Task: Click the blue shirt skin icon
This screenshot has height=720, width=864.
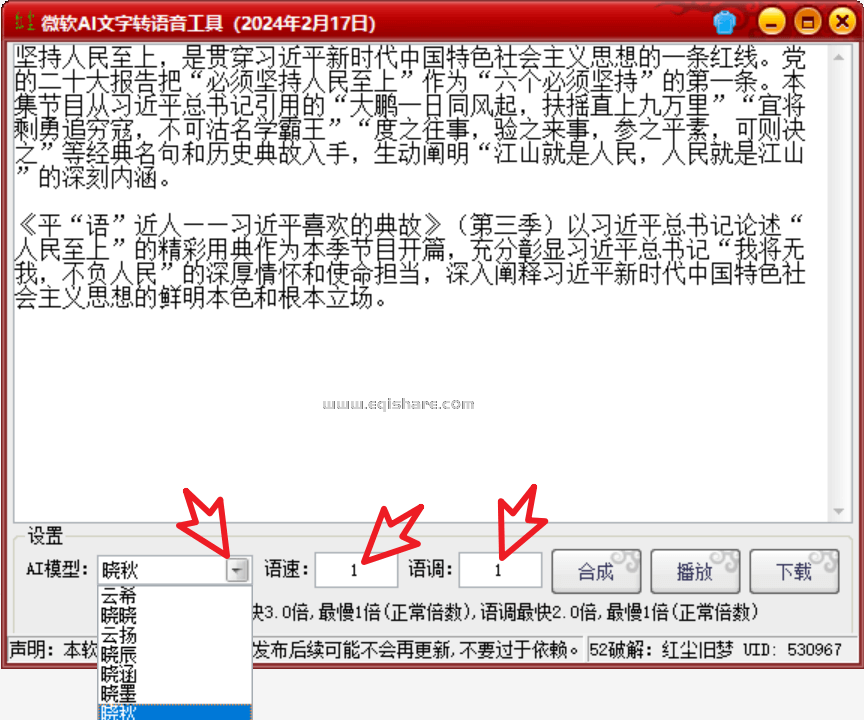Action: (x=726, y=21)
